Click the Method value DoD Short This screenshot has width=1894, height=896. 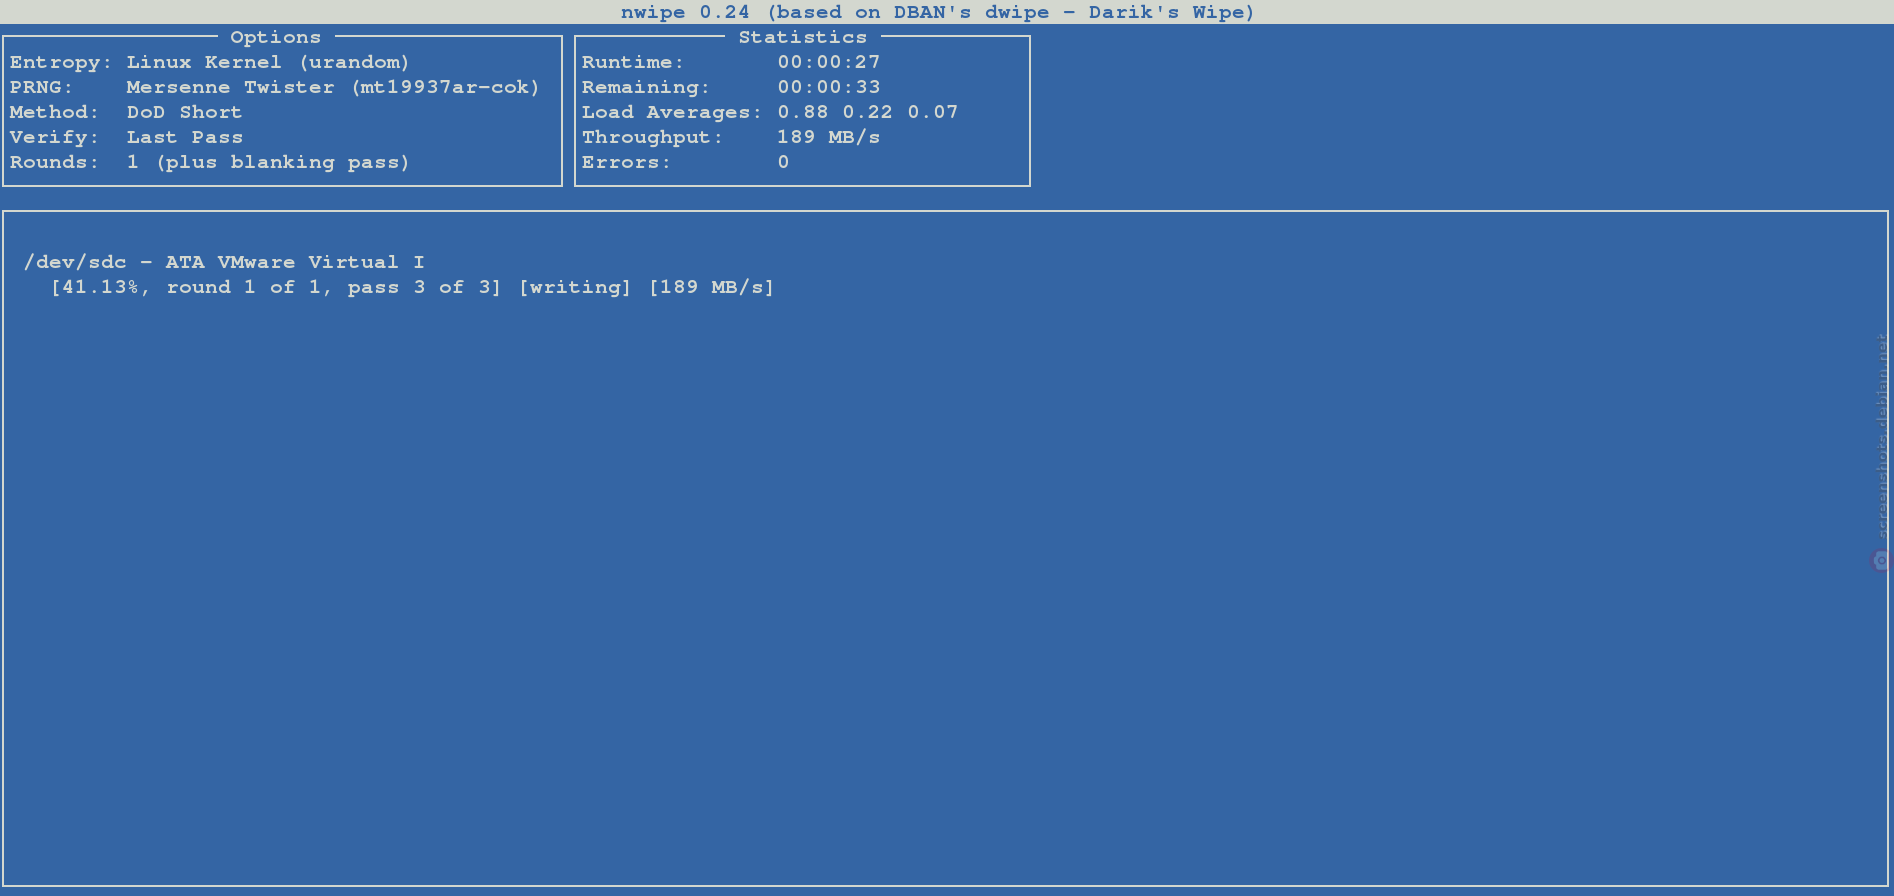point(184,112)
